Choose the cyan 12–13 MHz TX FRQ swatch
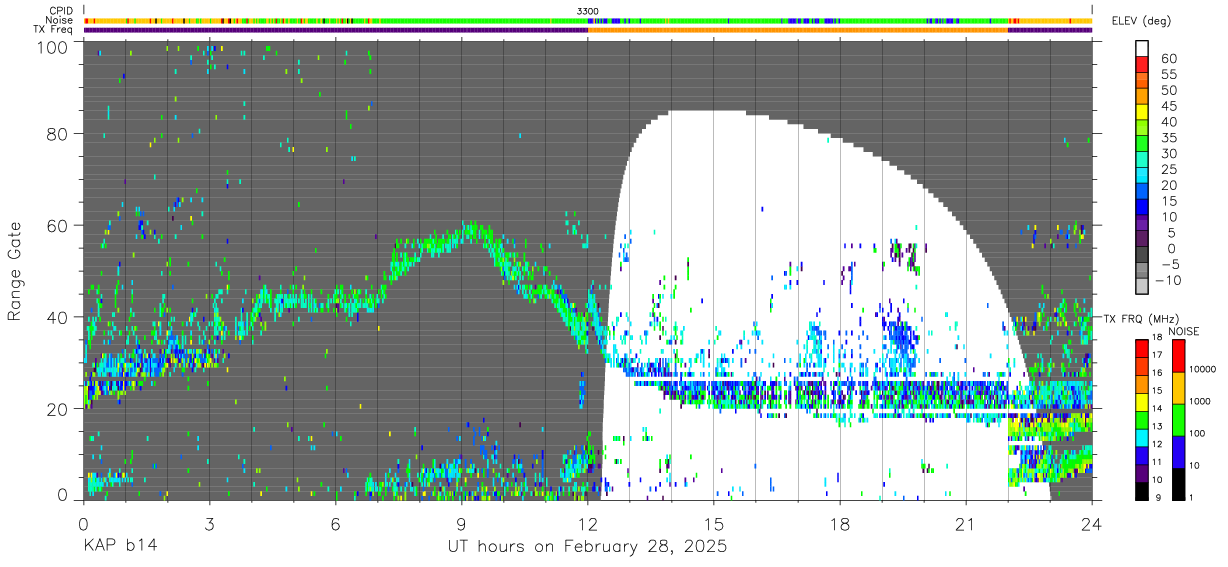Image resolution: width=1228 pixels, height=567 pixels. click(x=1142, y=437)
